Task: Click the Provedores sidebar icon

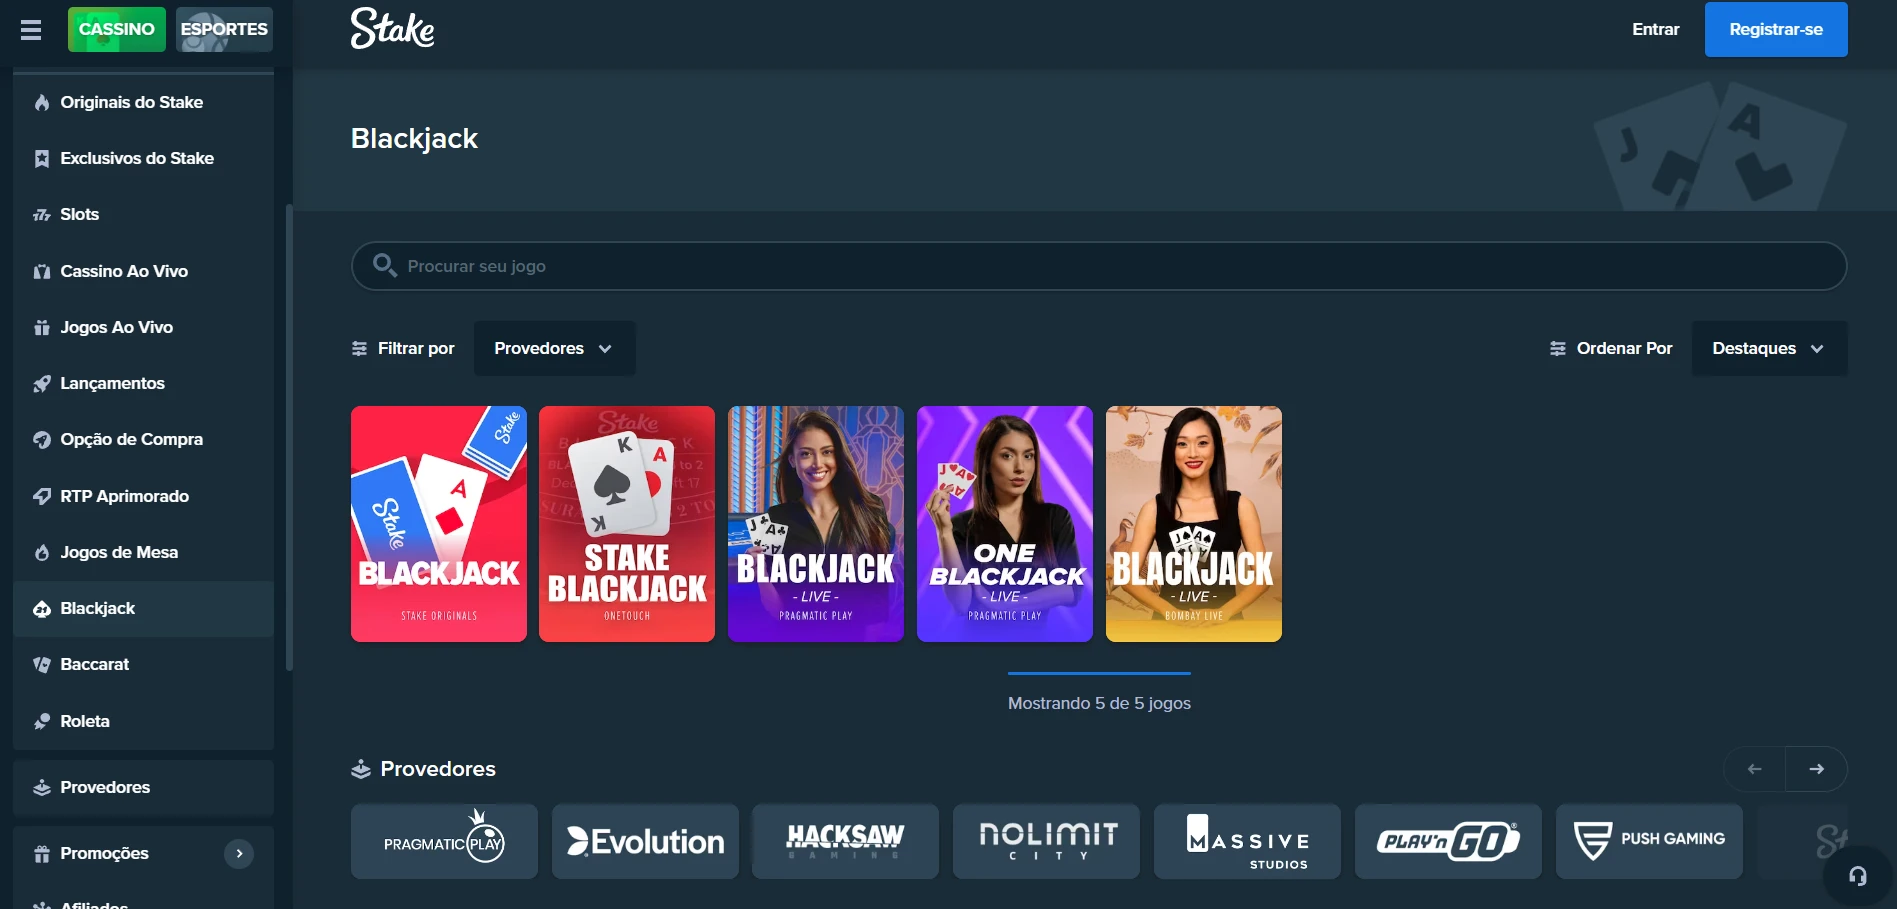Action: click(x=42, y=787)
